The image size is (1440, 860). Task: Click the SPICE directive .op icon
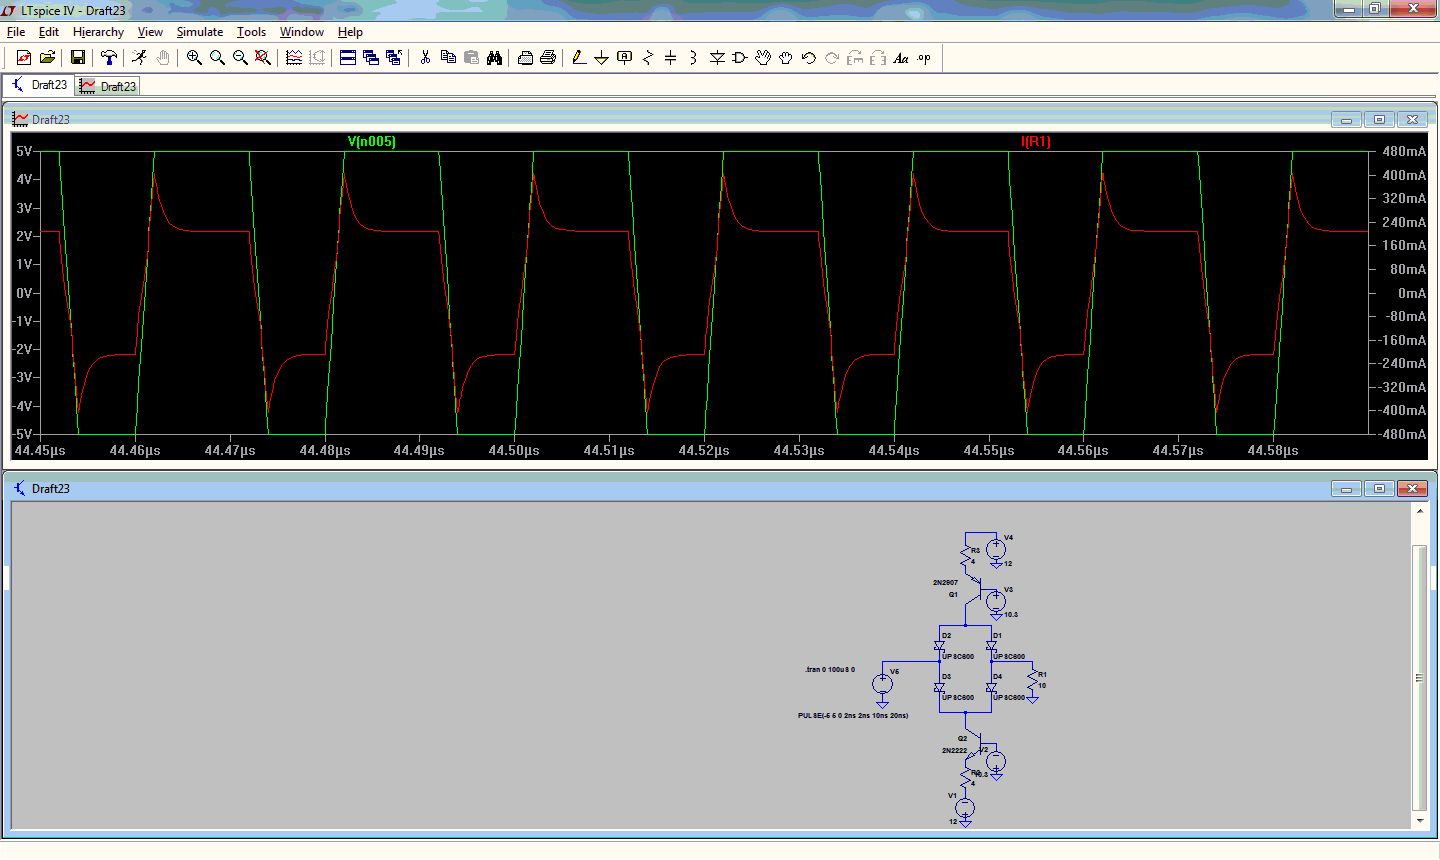pos(924,58)
